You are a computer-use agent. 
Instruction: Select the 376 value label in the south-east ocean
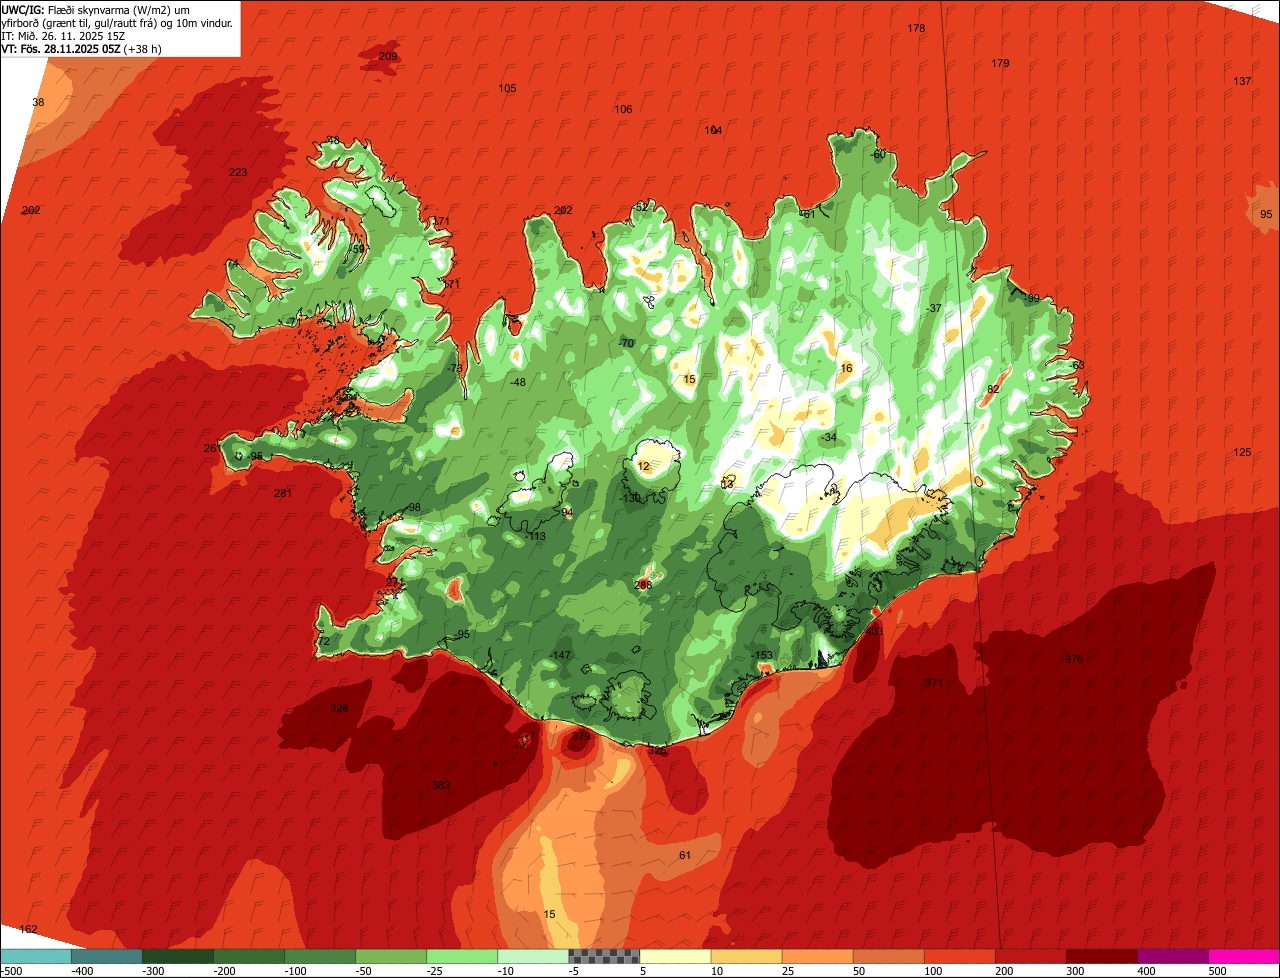[x=1074, y=659]
